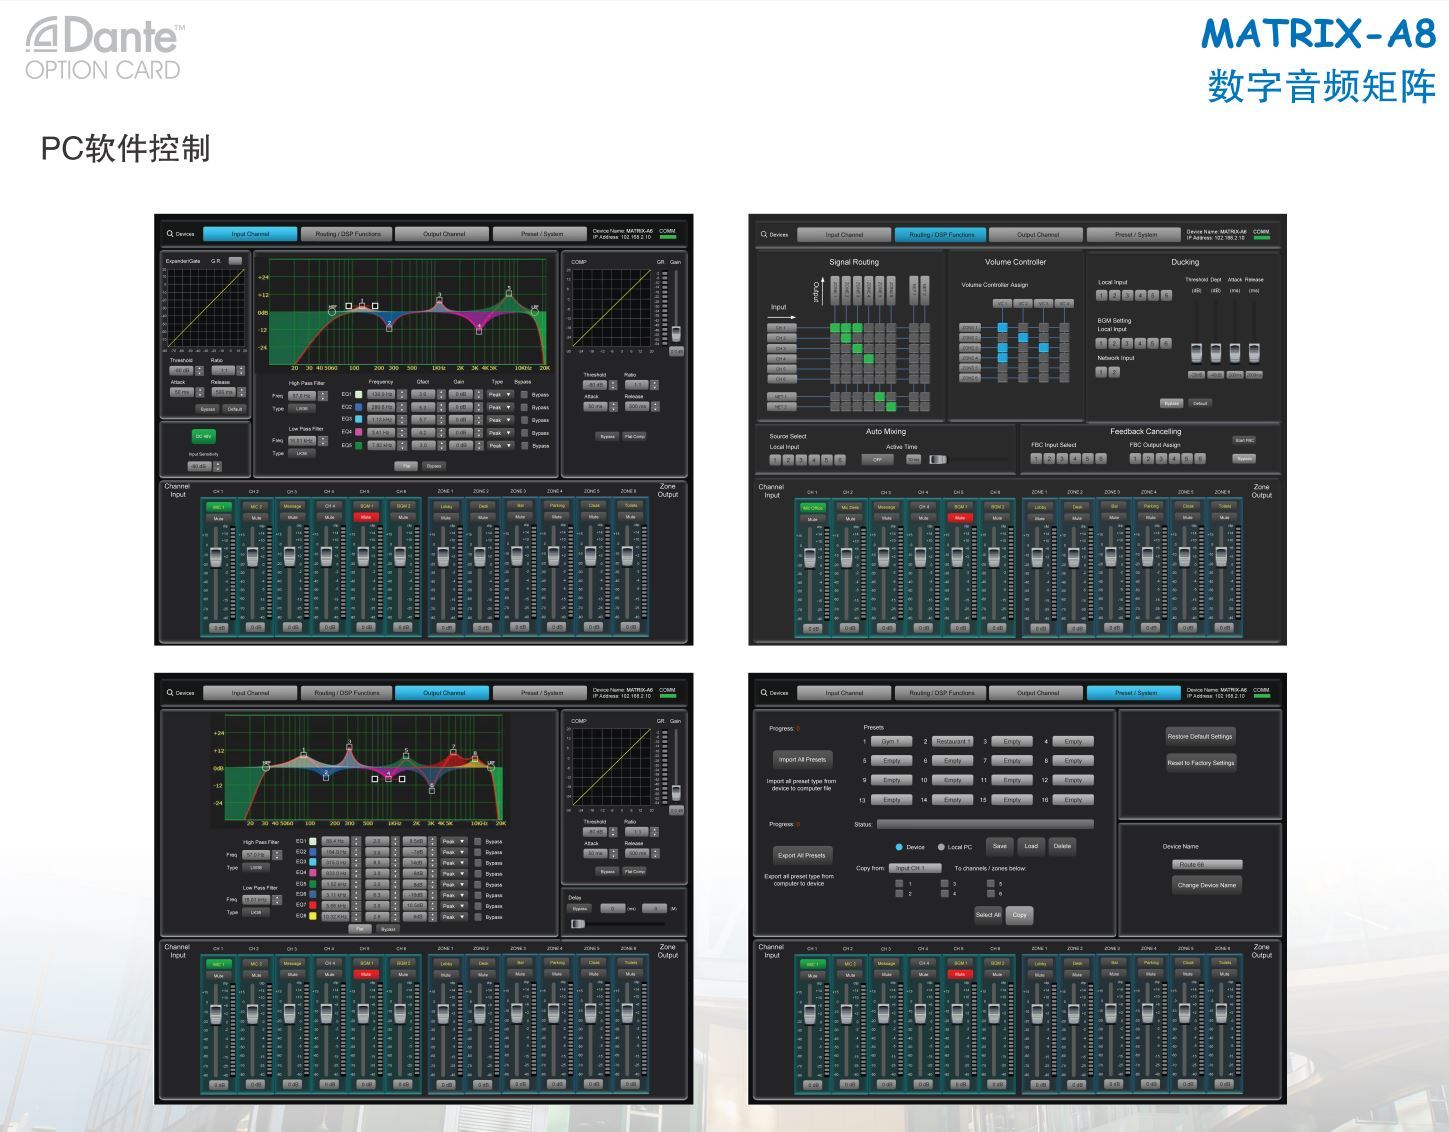
Task: Click the Select All button
Action: click(x=988, y=915)
